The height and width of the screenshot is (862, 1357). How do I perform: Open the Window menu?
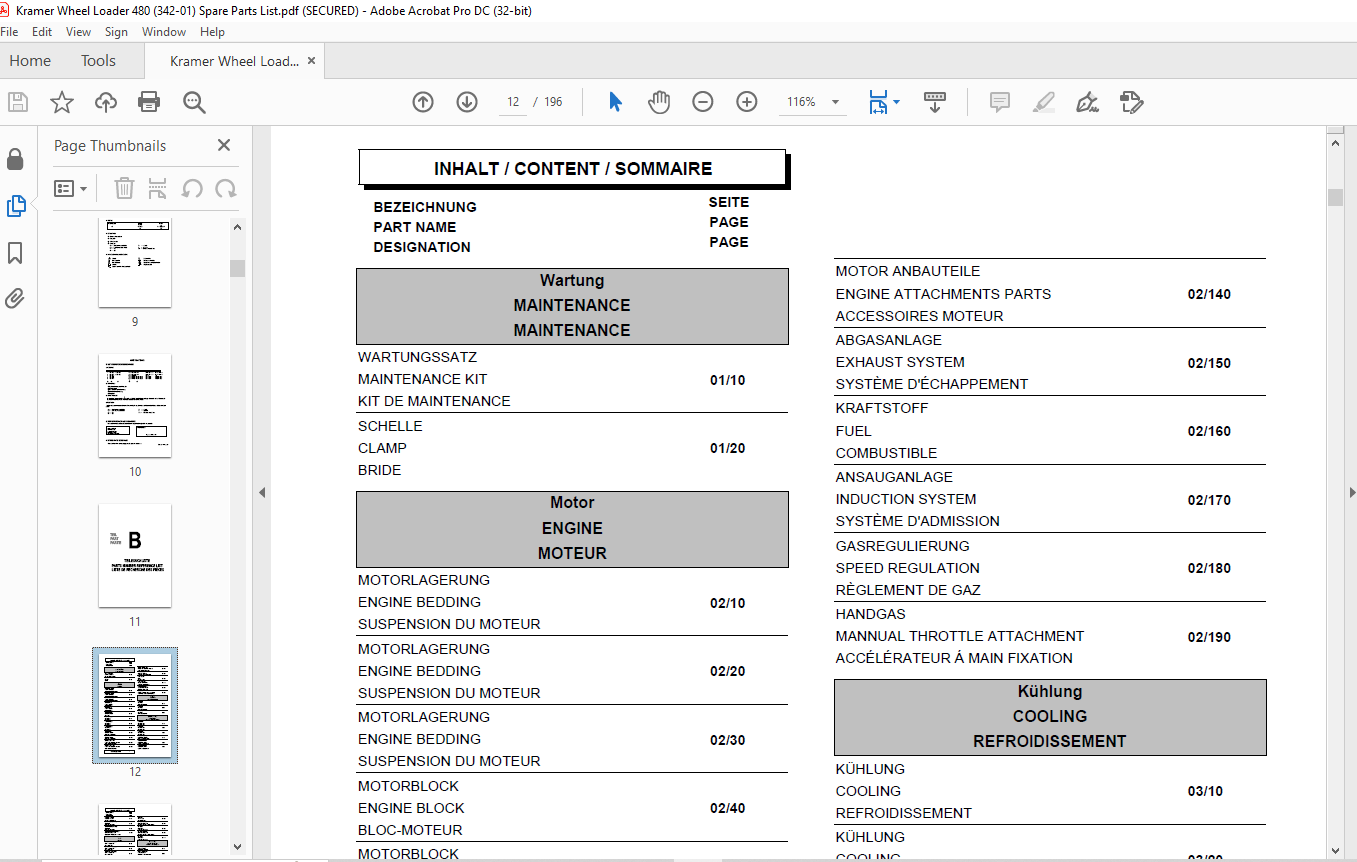coord(164,32)
